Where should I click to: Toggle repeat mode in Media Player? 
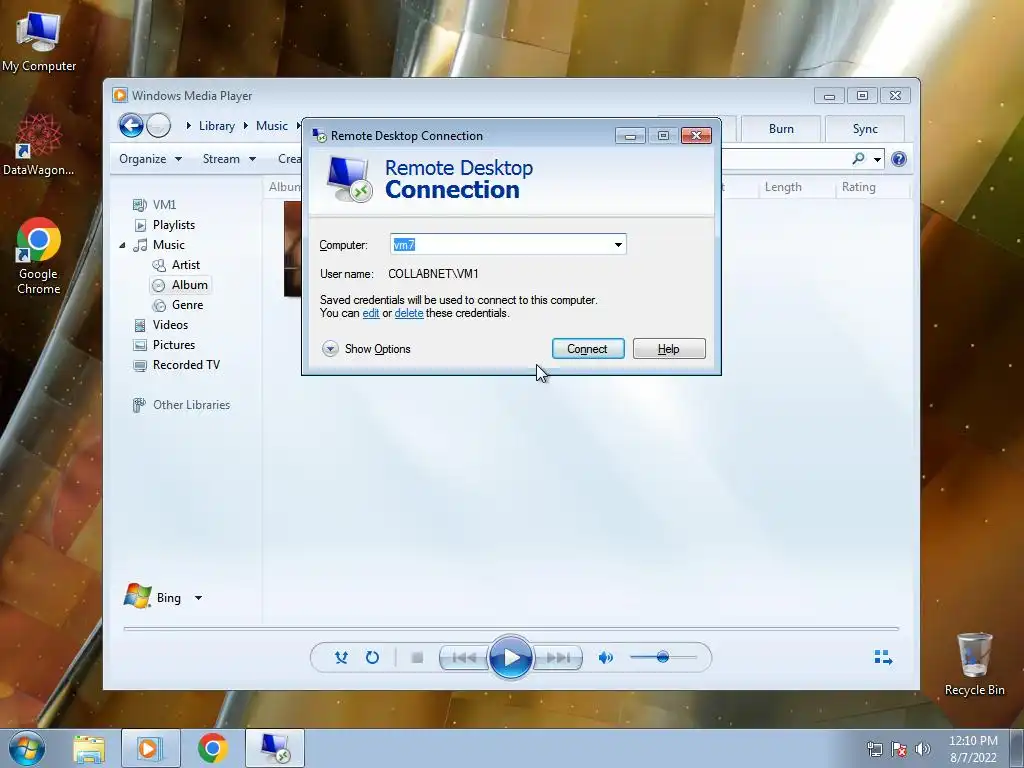(x=372, y=658)
